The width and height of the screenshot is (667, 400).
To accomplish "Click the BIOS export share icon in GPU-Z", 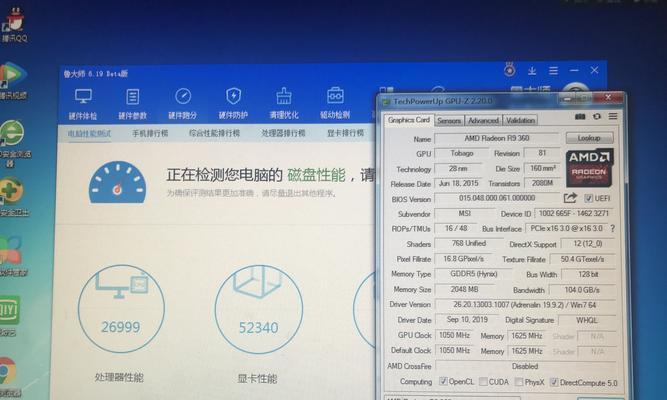I will click(x=570, y=198).
